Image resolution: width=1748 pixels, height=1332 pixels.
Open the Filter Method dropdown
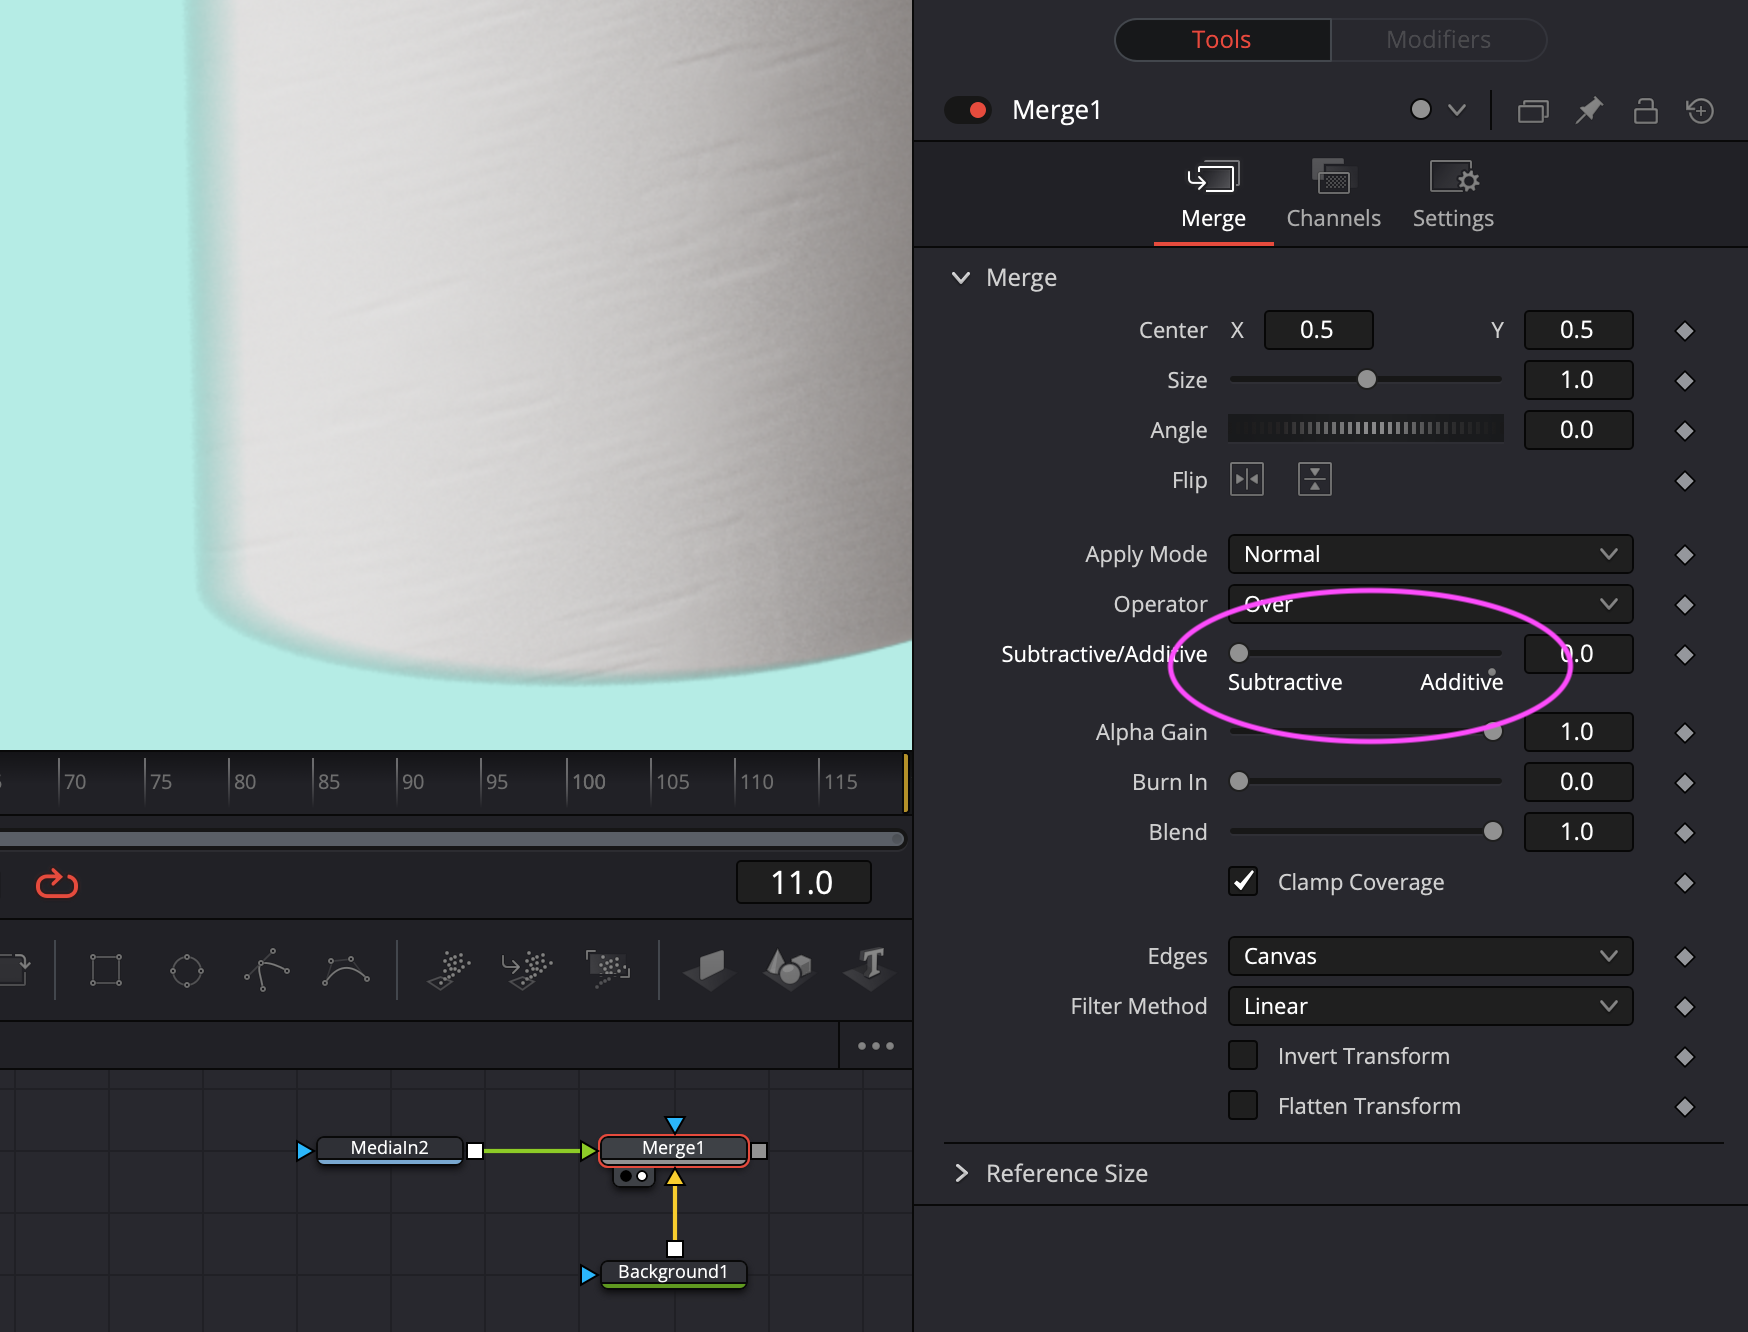click(x=1430, y=1006)
